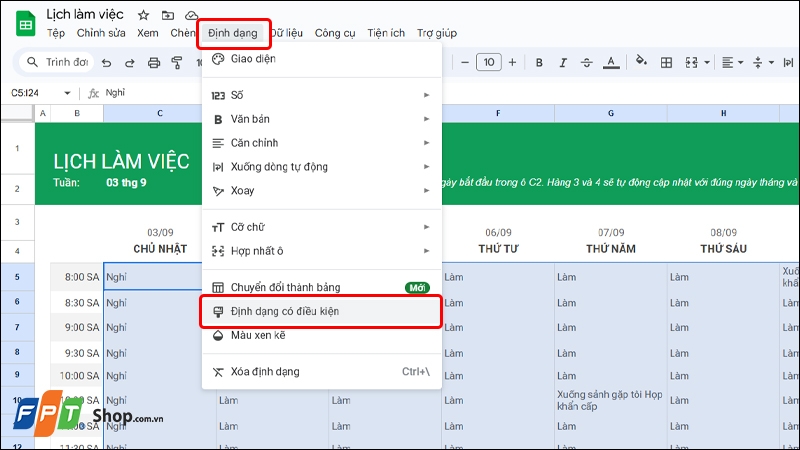The width and height of the screenshot is (800, 450).
Task: Open the fill color bucket
Action: (641, 62)
